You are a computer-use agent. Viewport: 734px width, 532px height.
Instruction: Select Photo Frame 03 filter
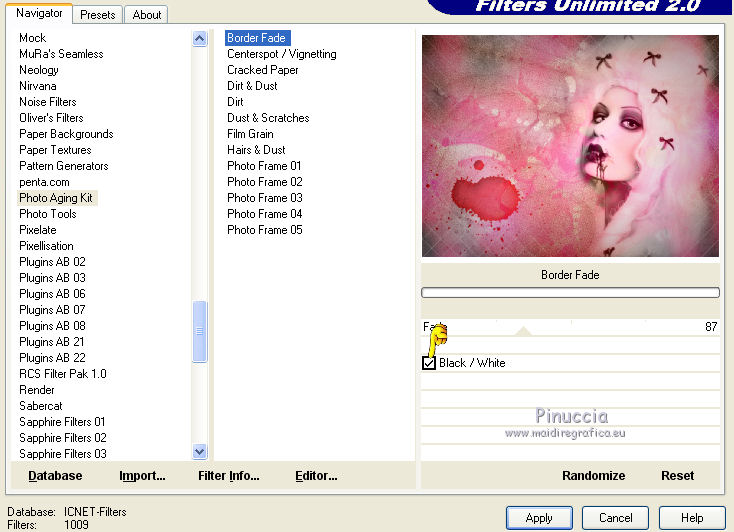click(264, 198)
